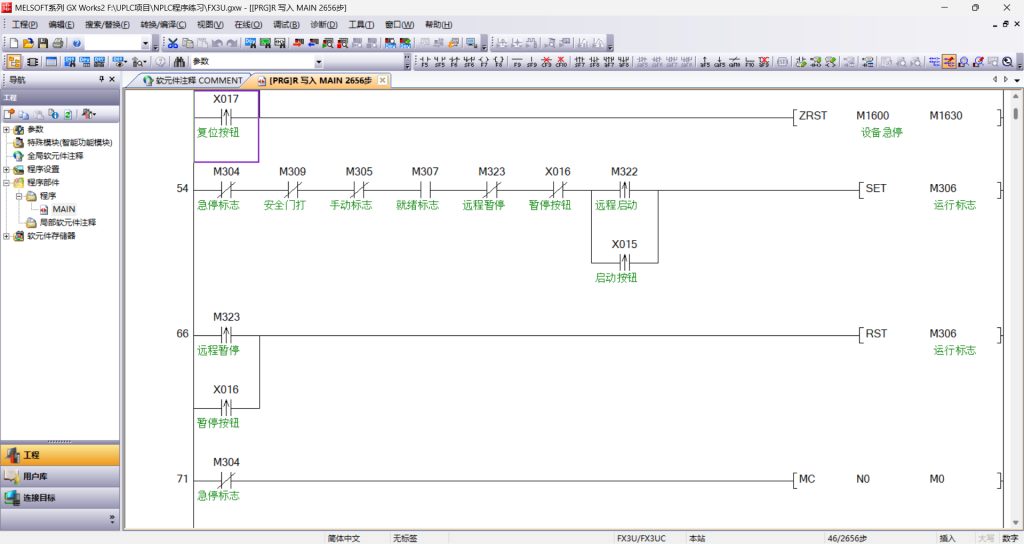The height and width of the screenshot is (544, 1024).
Task: Click the binoculars find device icon
Action: [179, 61]
